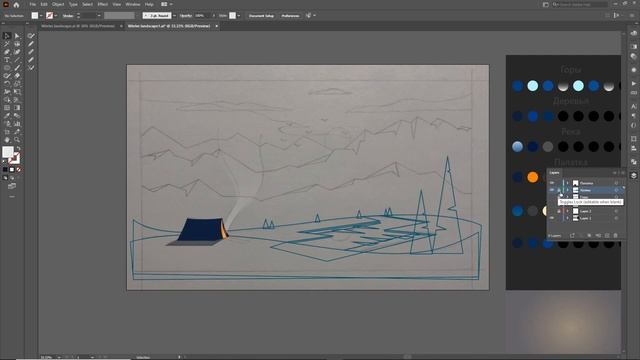This screenshot has width=640, height=360.
Task: Select the Artboard tool
Action: (7, 132)
